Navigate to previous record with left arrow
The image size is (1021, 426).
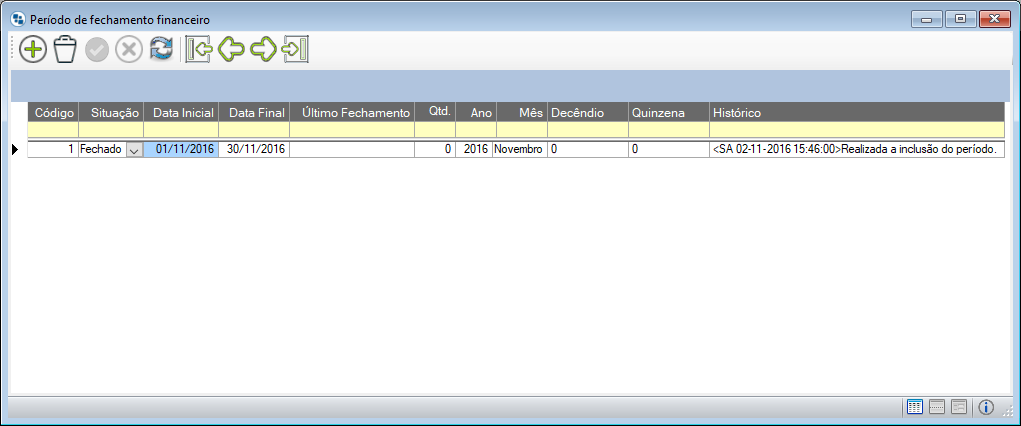coord(231,50)
